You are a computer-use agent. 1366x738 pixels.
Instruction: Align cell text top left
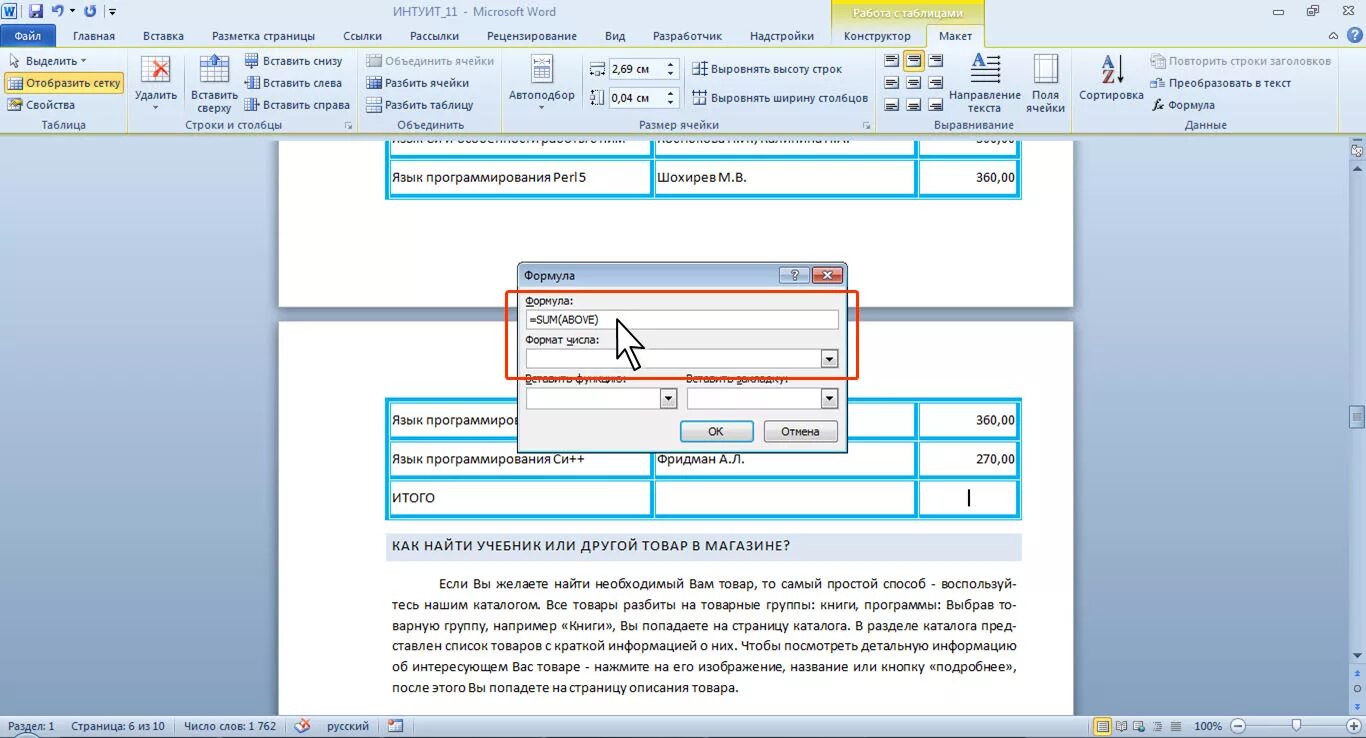(x=891, y=61)
